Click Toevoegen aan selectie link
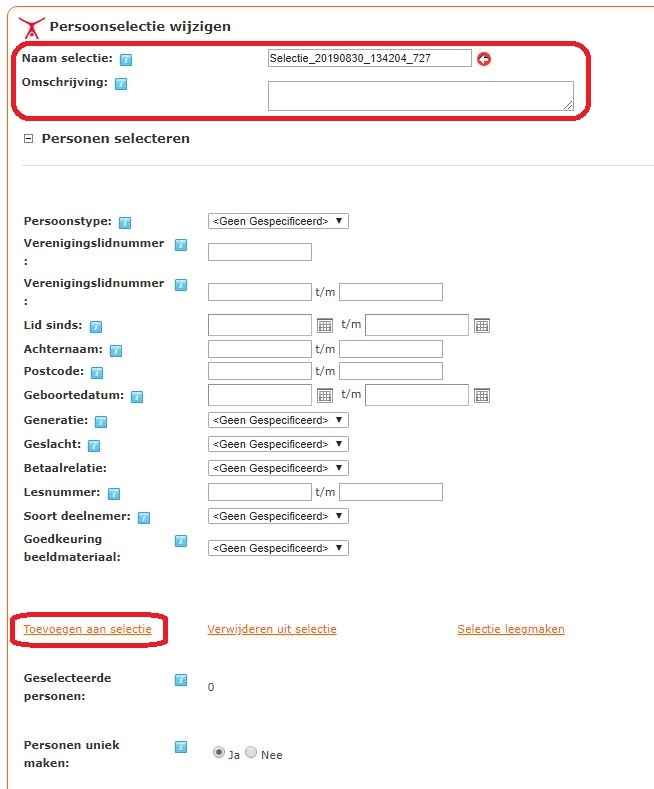 88,629
